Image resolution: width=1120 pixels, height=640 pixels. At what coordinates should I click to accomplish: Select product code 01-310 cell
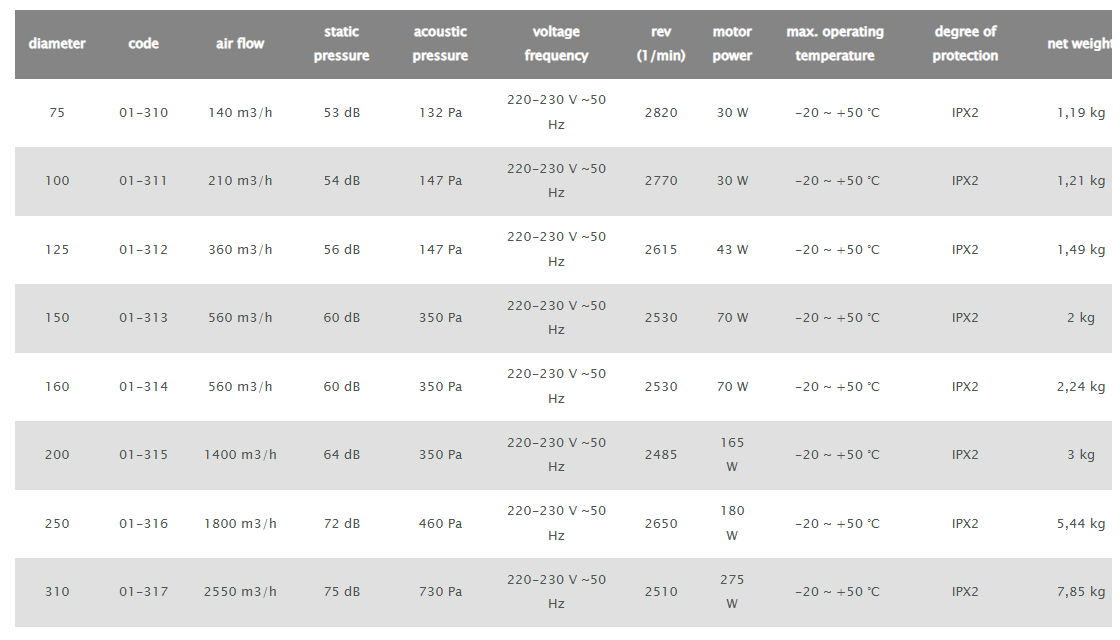pos(144,113)
